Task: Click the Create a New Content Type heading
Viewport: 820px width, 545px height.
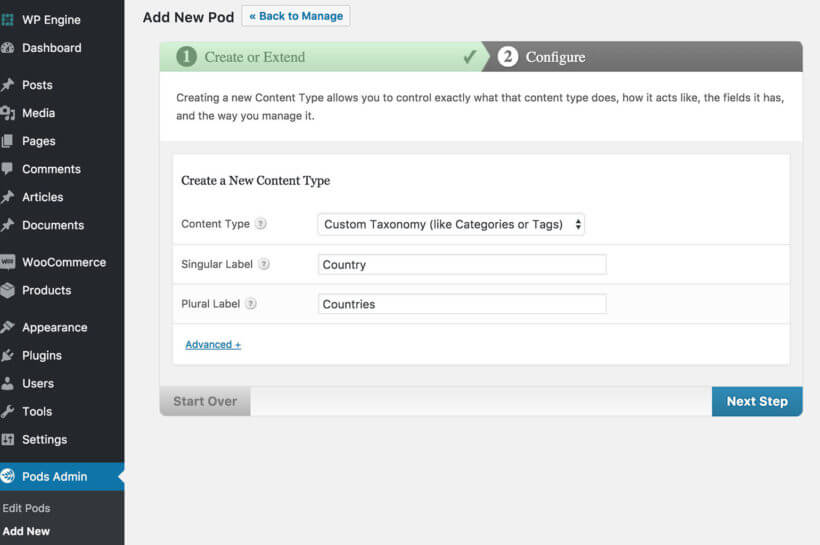Action: [255, 180]
